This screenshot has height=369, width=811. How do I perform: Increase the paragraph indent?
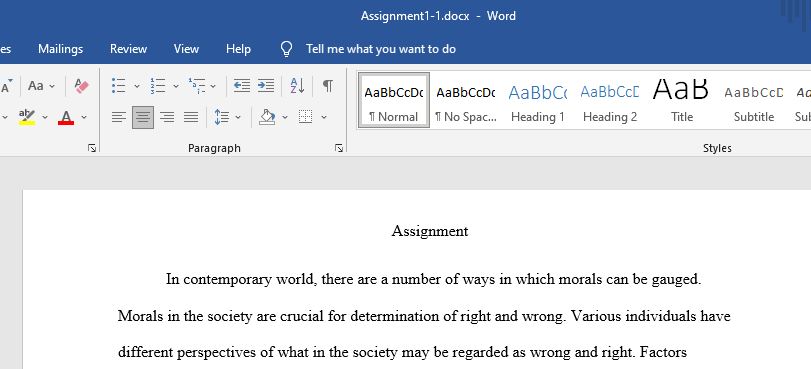(266, 85)
